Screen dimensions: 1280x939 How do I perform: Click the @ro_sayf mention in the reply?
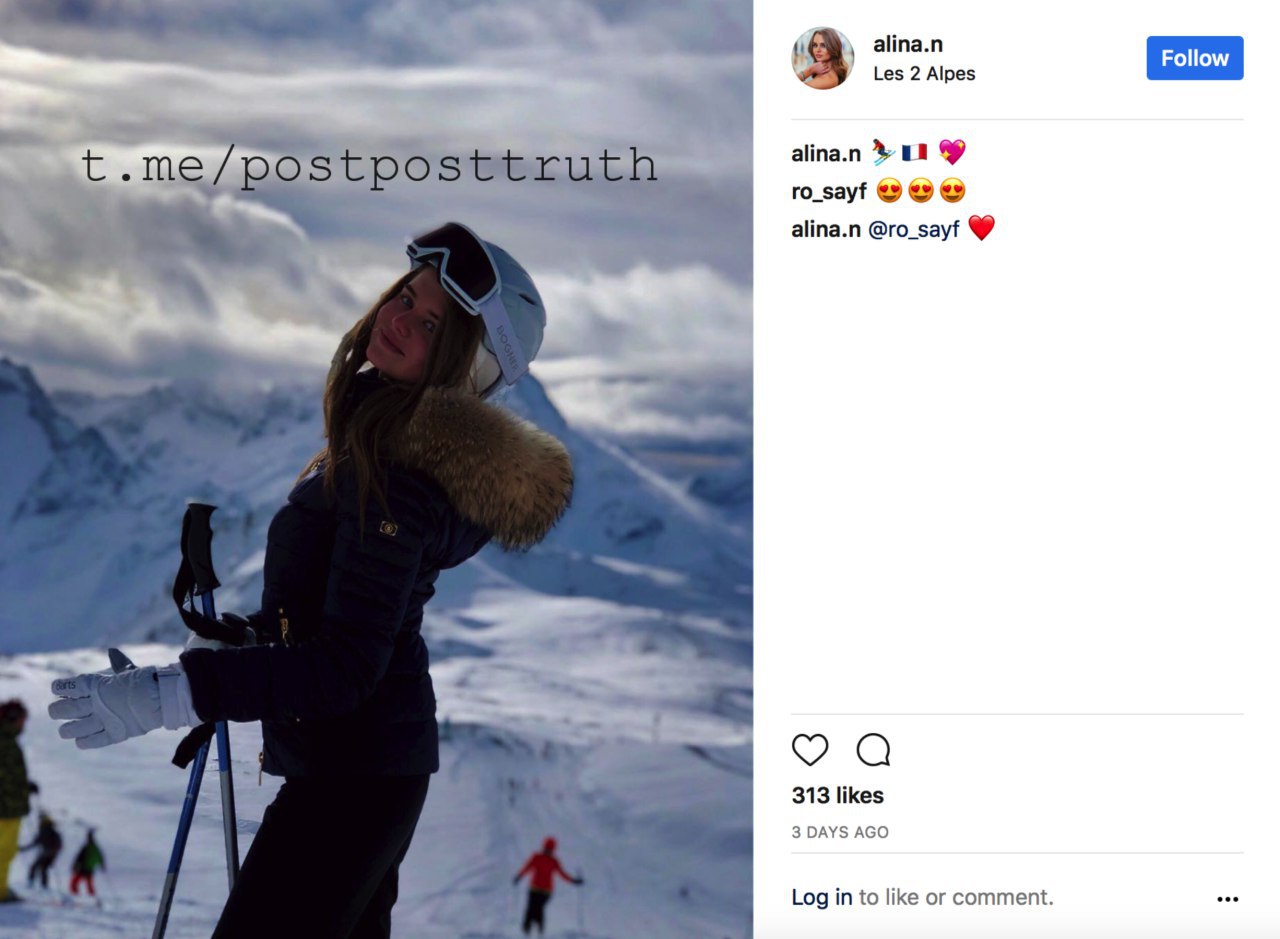tap(913, 230)
